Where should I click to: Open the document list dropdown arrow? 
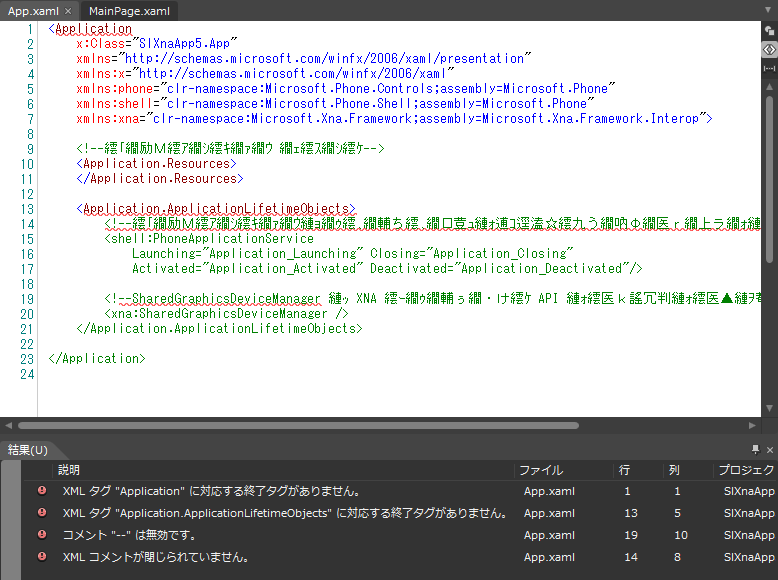point(768,10)
